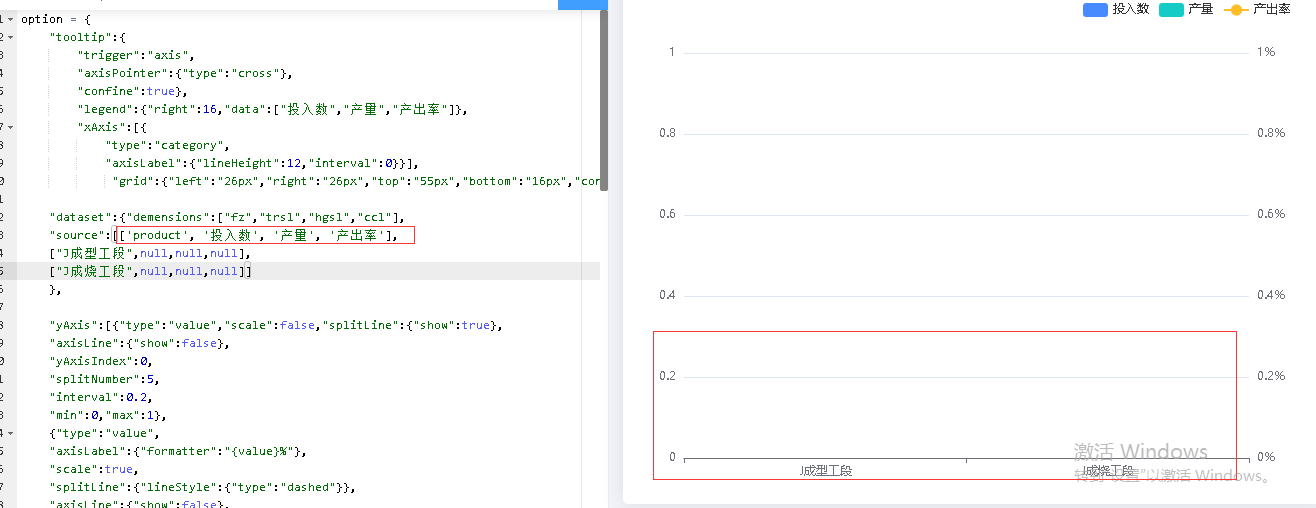Click the "axisLabel" lineHeight 12 line
Viewport: 1316px width, 508px height.
tap(261, 164)
